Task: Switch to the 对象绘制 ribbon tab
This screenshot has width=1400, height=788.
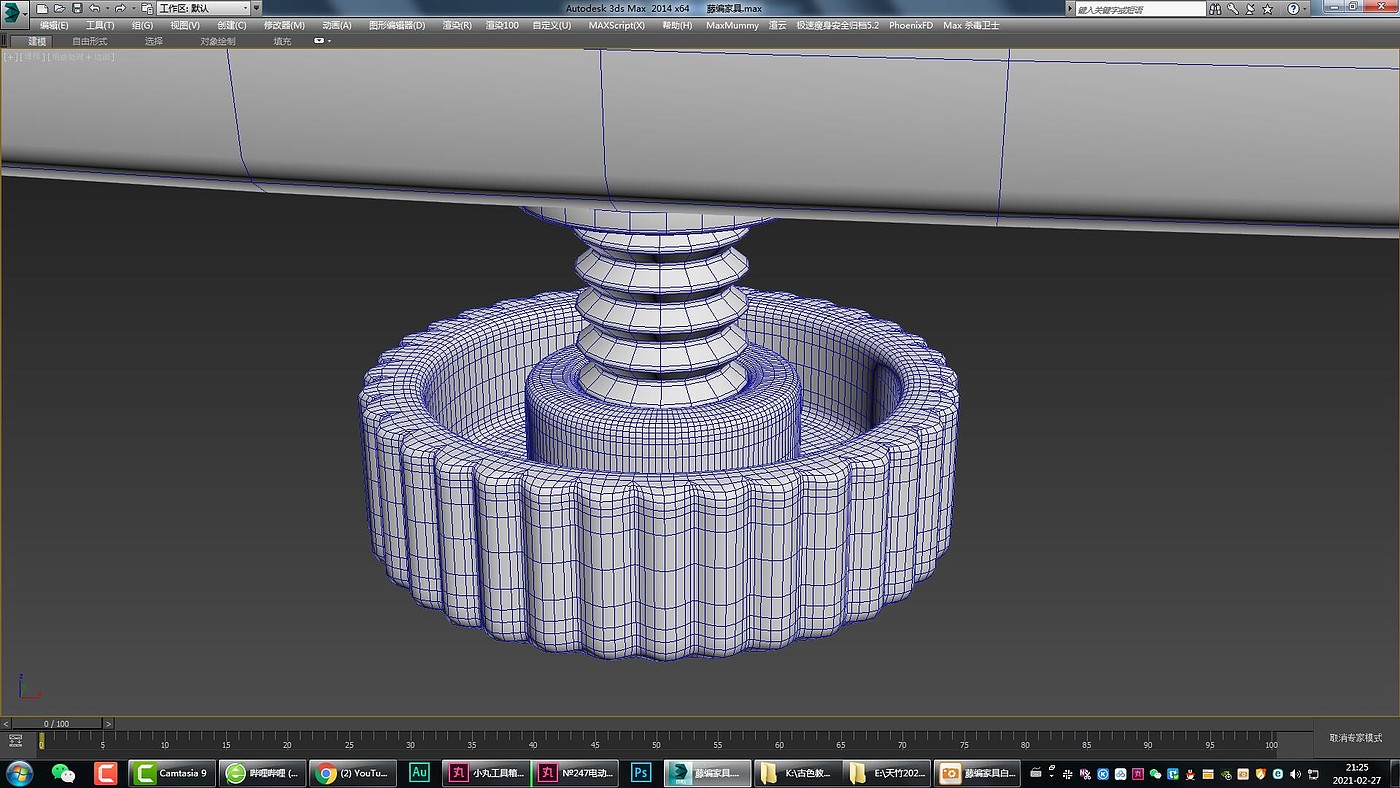Action: [x=217, y=41]
